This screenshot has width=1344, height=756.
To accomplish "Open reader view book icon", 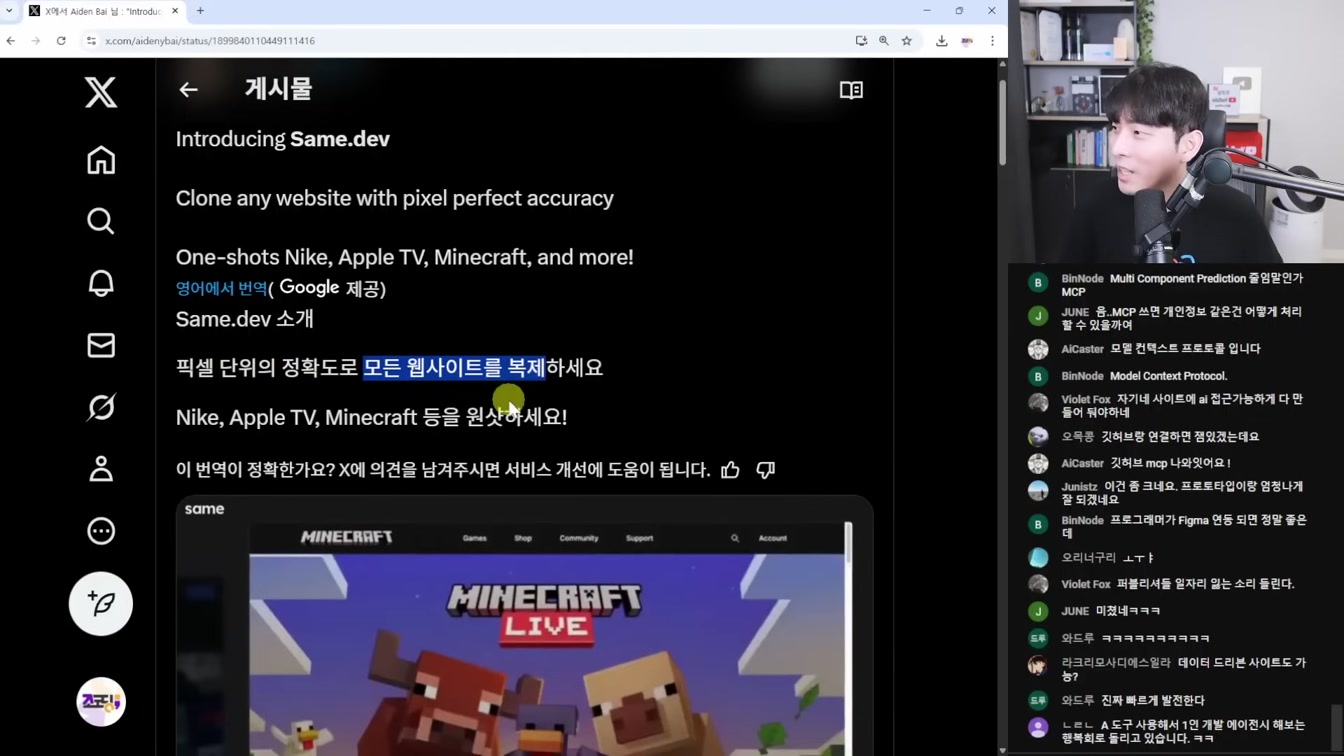I will pyautogui.click(x=851, y=90).
